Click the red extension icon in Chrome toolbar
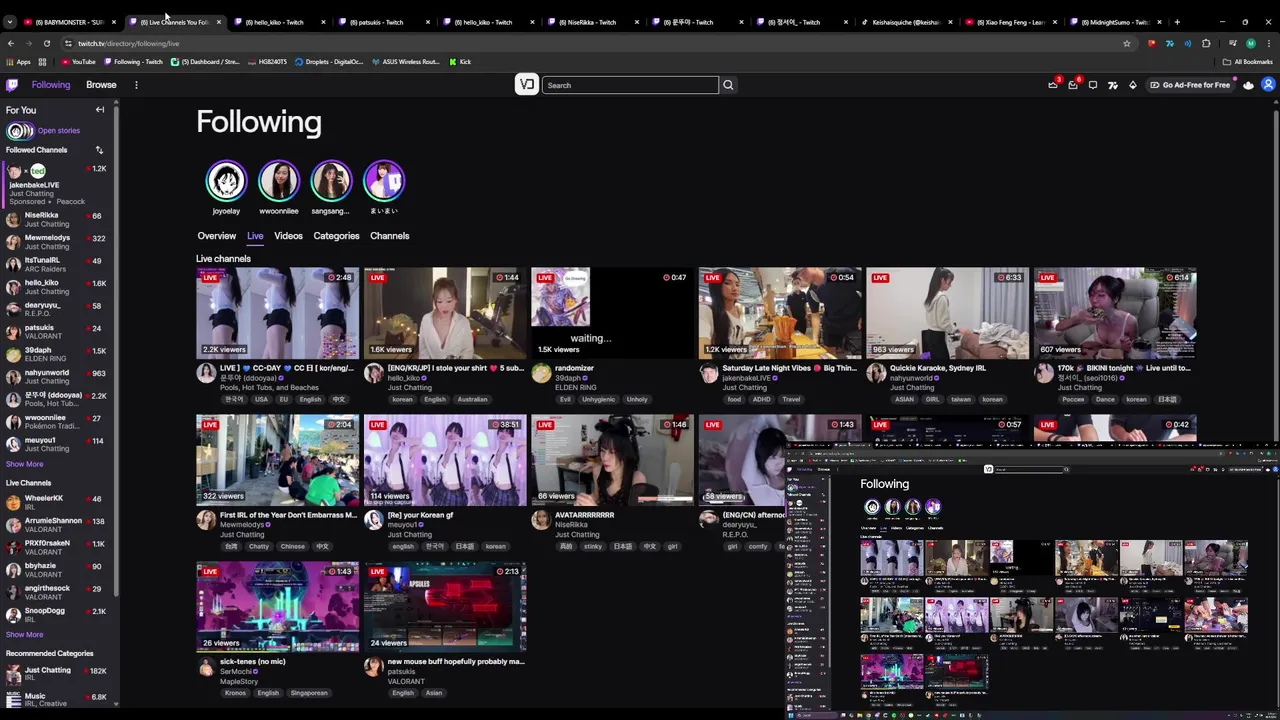This screenshot has width=1280, height=720. click(1152, 43)
